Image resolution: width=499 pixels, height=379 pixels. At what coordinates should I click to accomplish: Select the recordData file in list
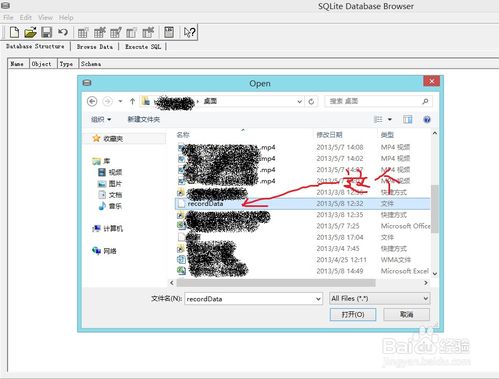tap(303, 203)
